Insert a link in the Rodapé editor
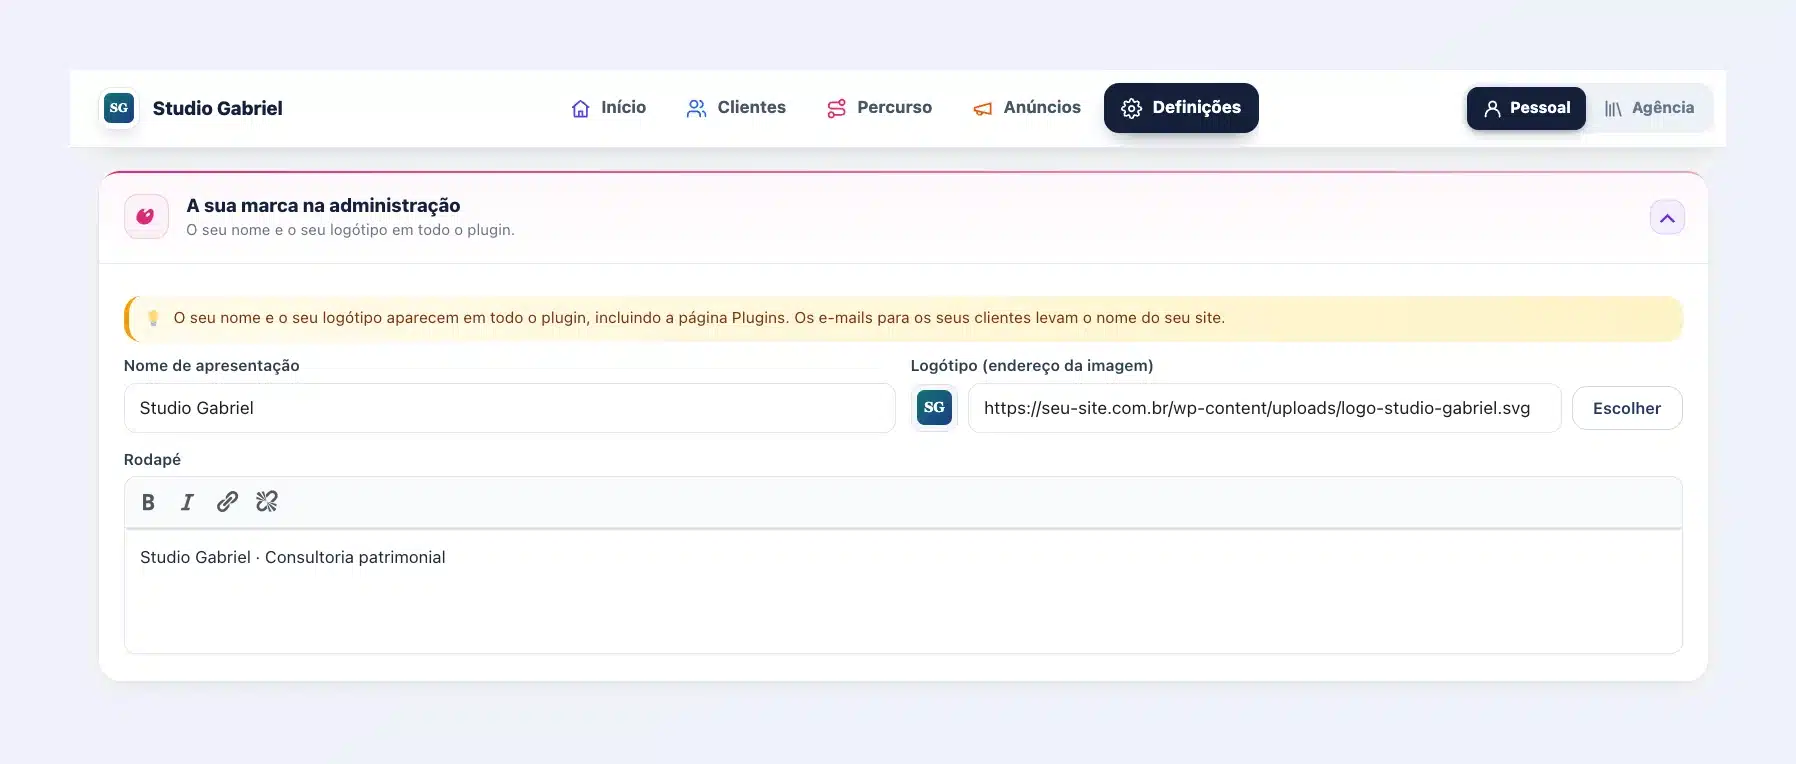 click(x=227, y=502)
